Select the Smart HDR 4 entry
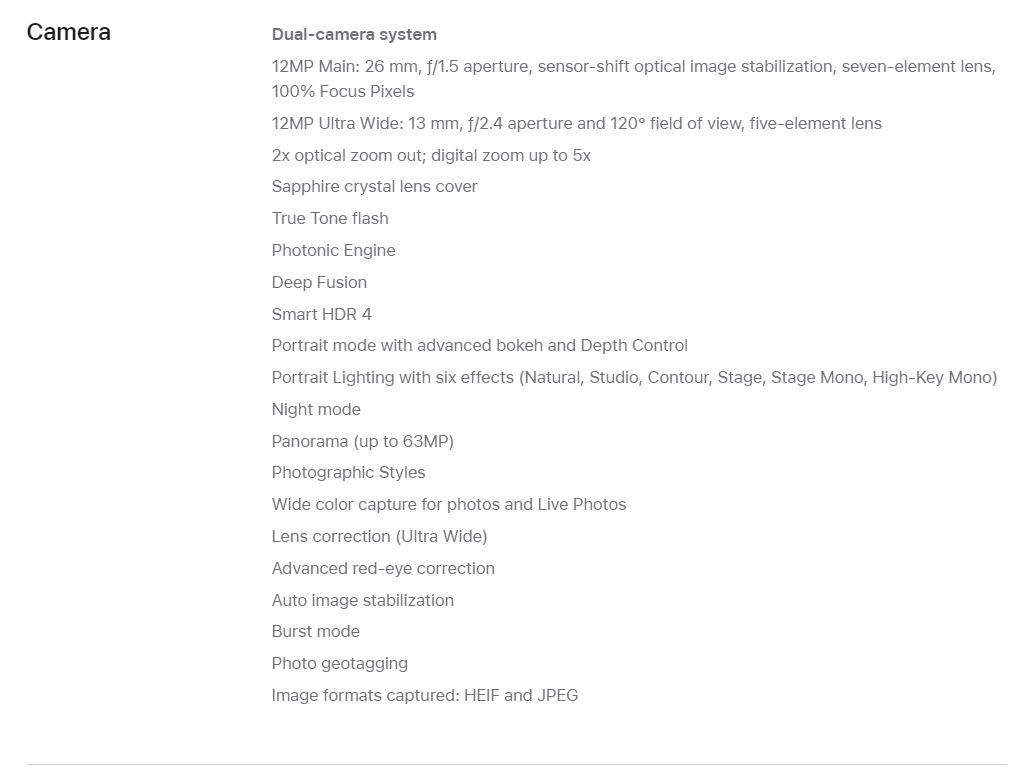This screenshot has width=1009, height=779. tap(322, 314)
